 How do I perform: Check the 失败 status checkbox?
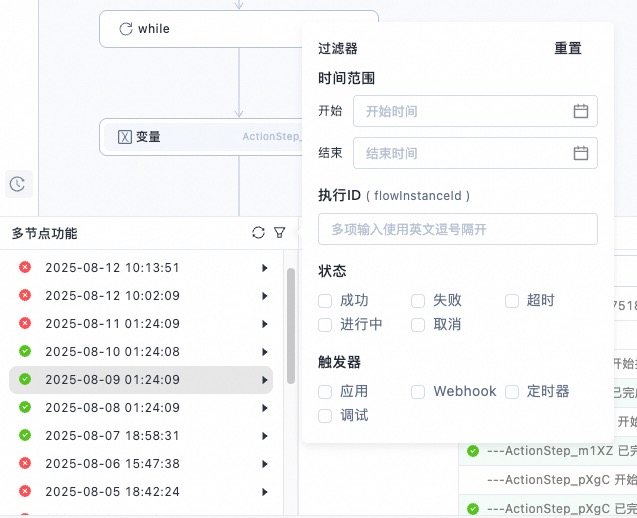coord(418,301)
